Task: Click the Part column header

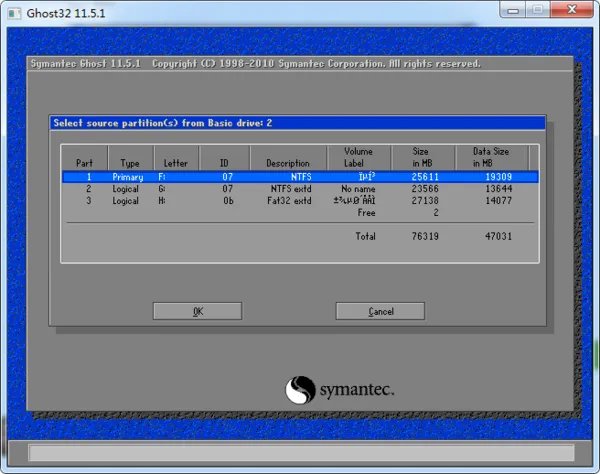Action: tap(85, 163)
